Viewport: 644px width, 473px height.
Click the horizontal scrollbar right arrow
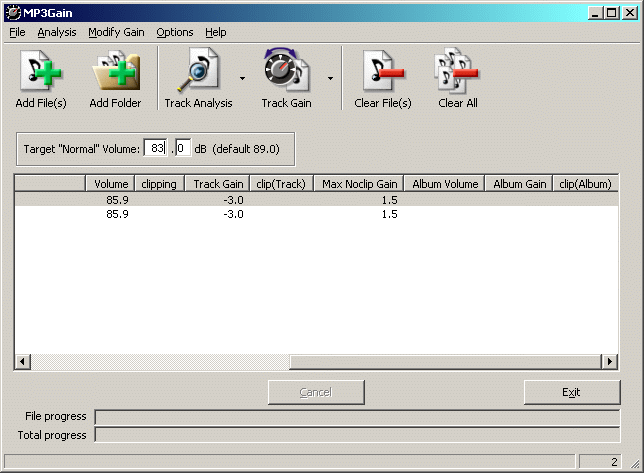click(610, 362)
